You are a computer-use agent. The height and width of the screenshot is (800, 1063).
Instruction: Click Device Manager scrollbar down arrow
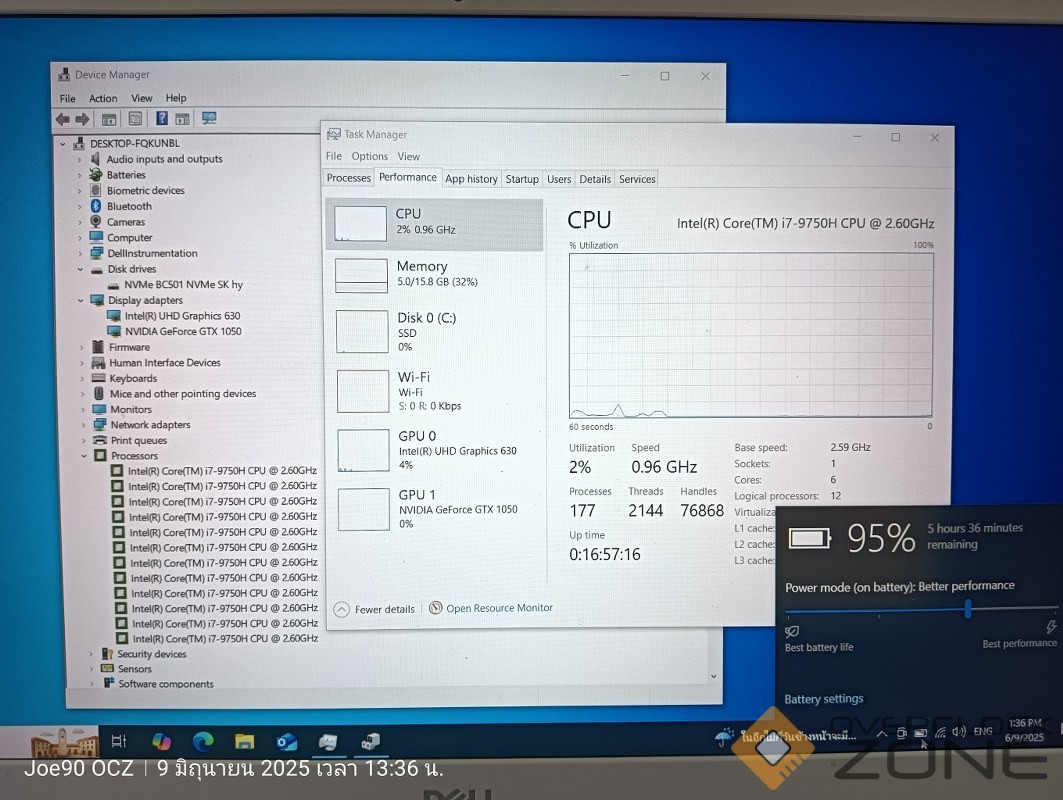point(713,676)
